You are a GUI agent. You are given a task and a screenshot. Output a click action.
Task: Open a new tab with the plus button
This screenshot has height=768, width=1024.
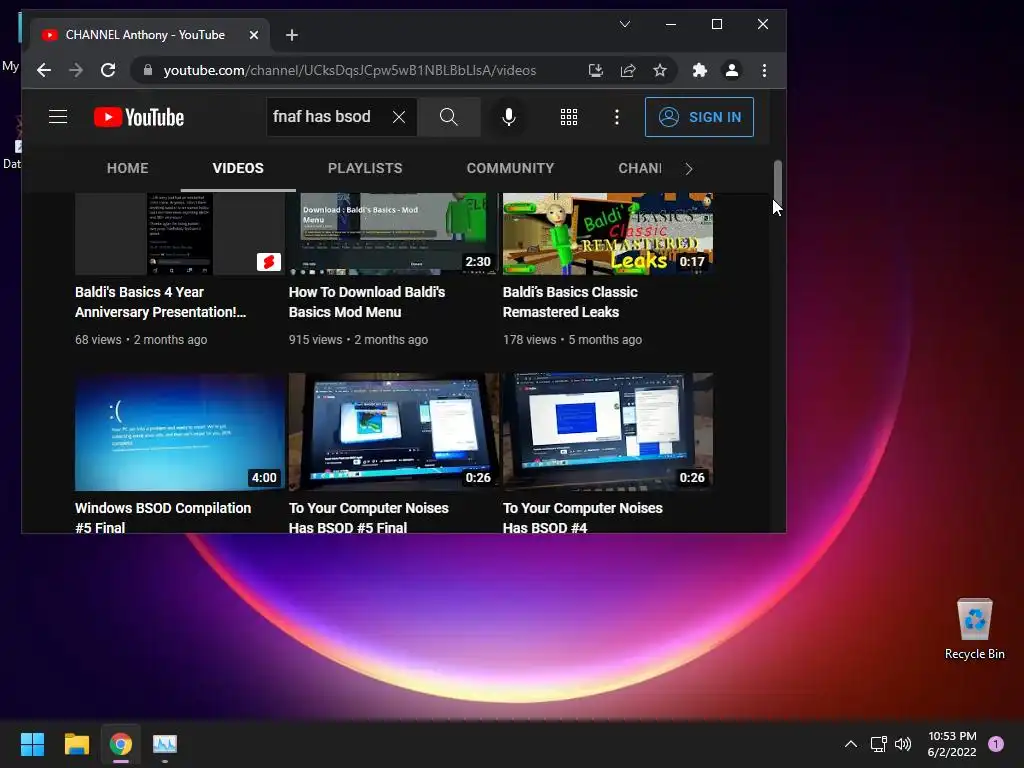click(x=292, y=35)
